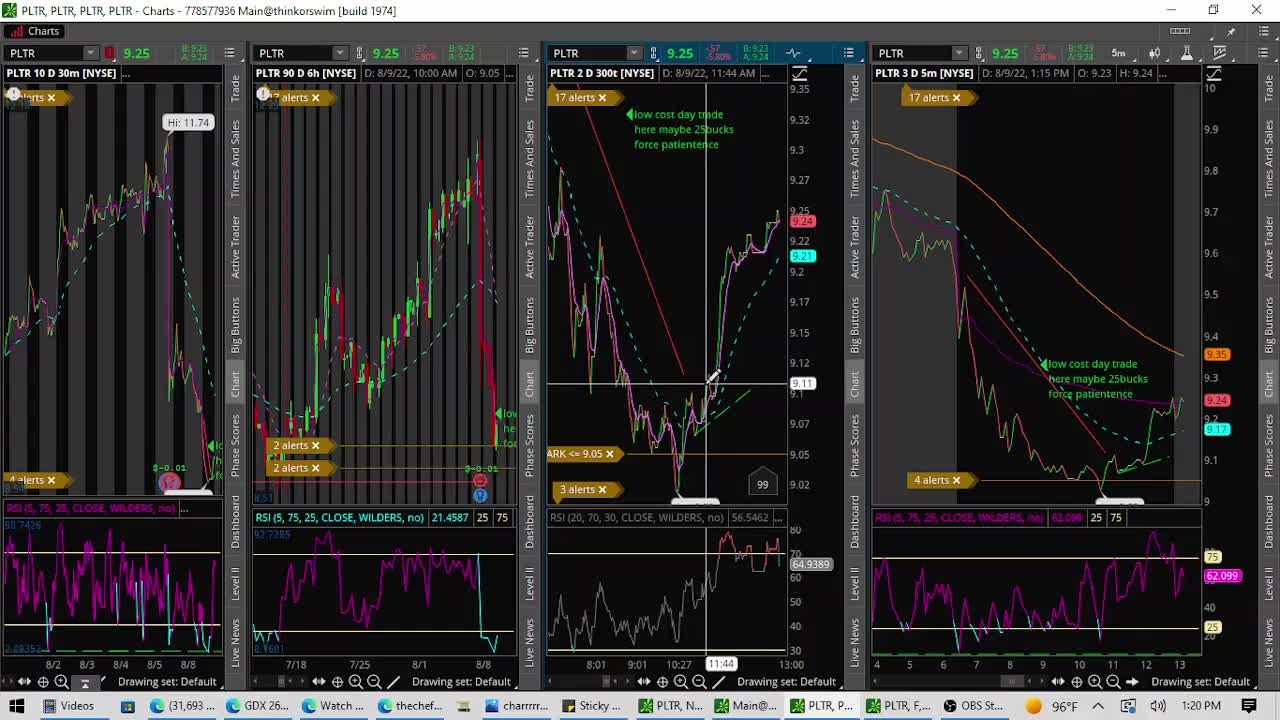Viewport: 1280px width, 720px height.
Task: Click the 9.35 orange price label
Action: [x=1217, y=354]
